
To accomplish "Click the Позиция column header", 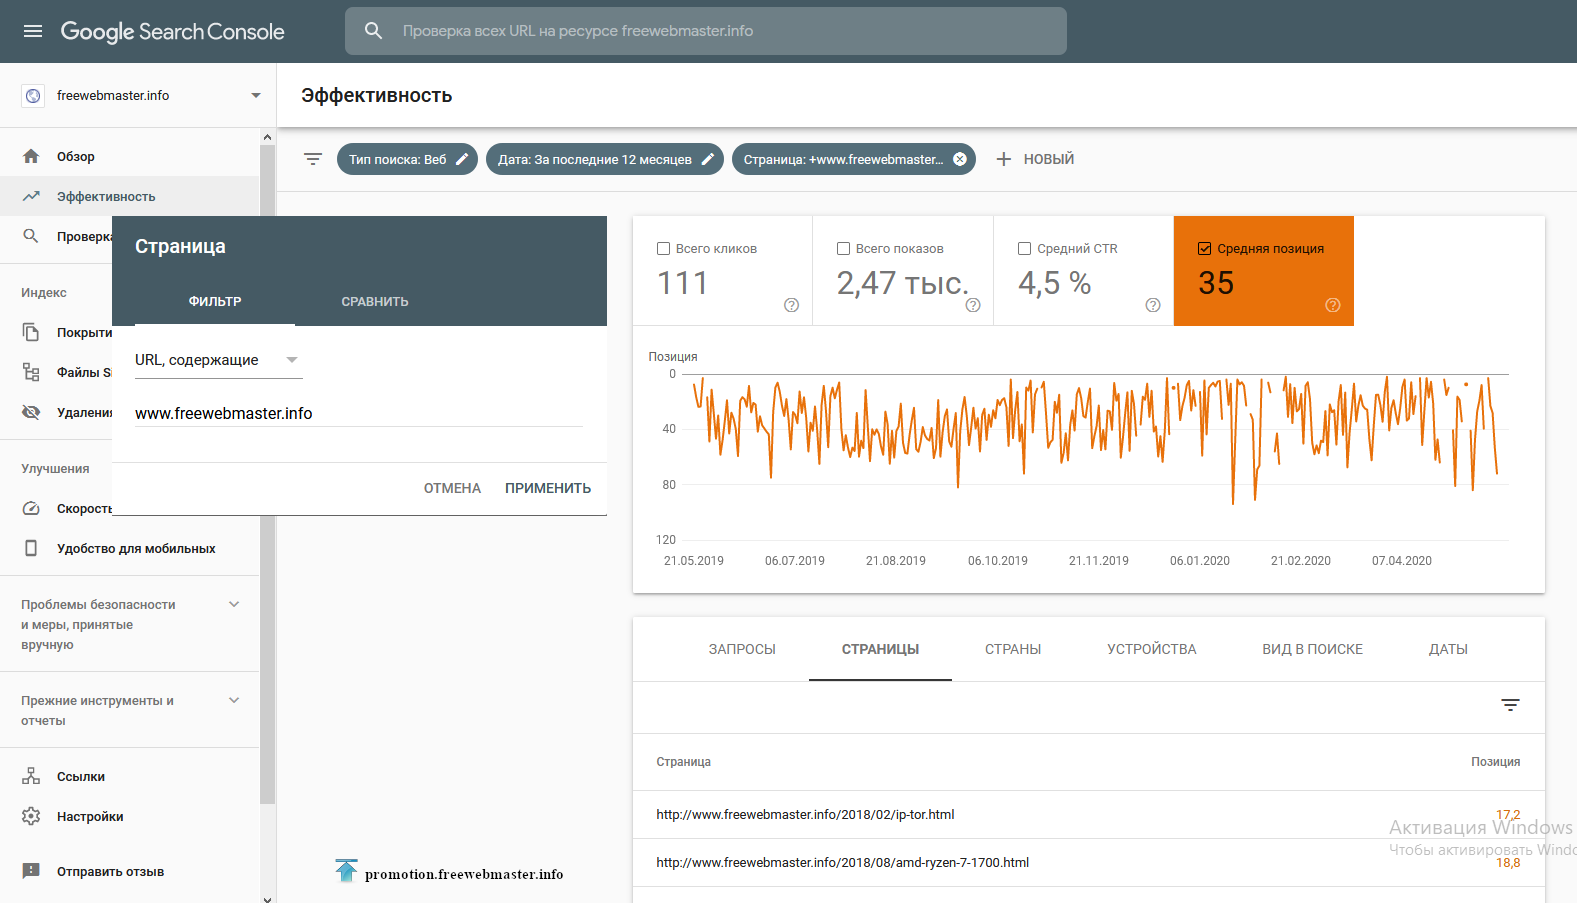I will coord(1495,762).
